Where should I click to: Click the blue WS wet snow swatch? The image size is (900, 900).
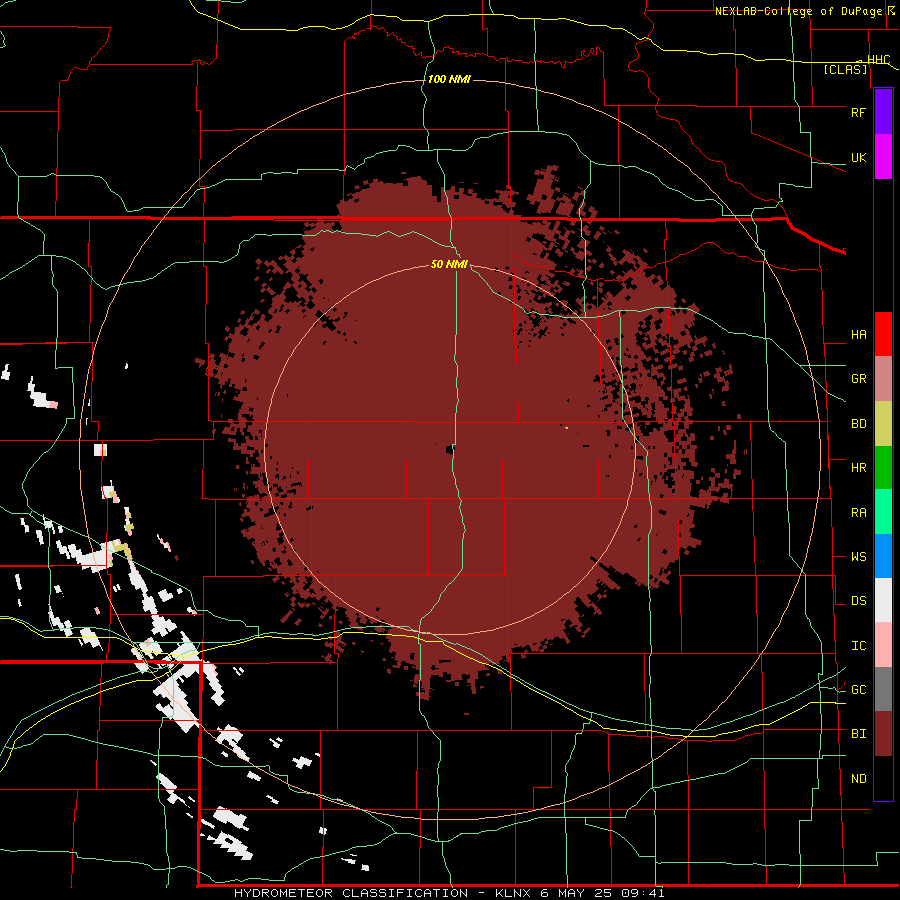883,556
